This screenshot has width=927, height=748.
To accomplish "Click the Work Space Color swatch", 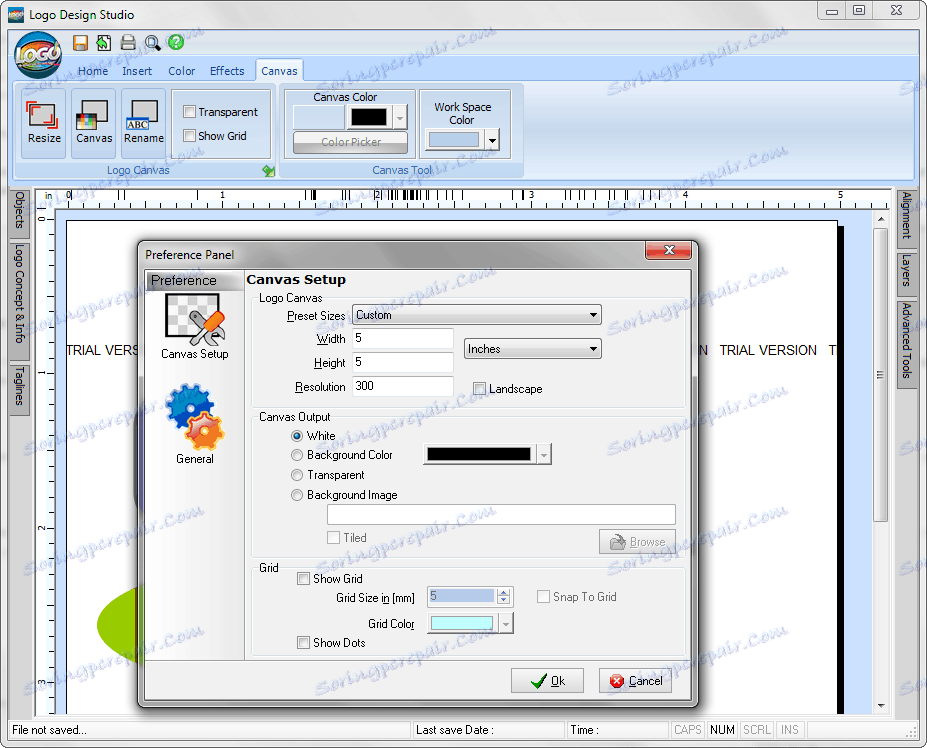I will pos(454,140).
